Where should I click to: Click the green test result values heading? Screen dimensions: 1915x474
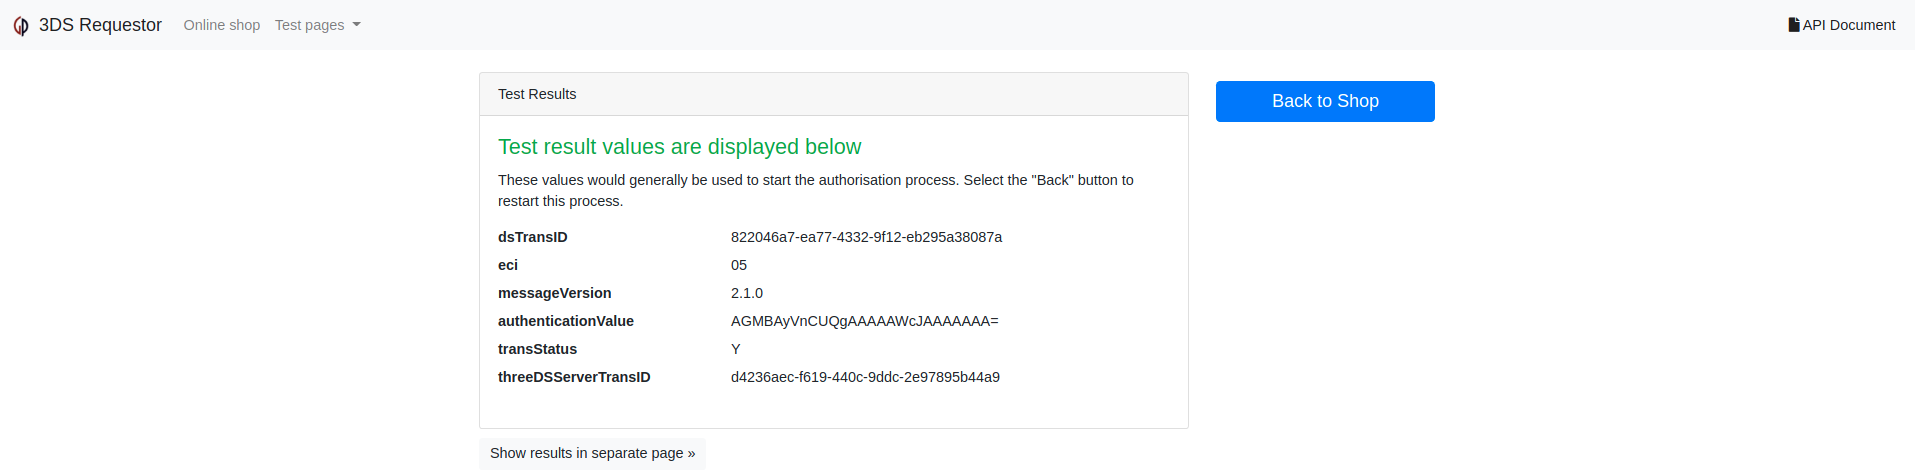point(679,147)
